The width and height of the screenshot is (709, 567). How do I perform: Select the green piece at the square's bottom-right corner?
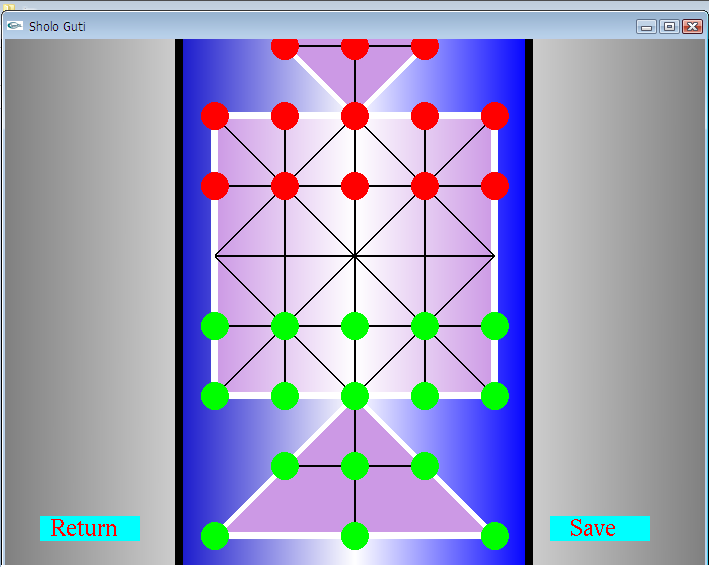[495, 396]
